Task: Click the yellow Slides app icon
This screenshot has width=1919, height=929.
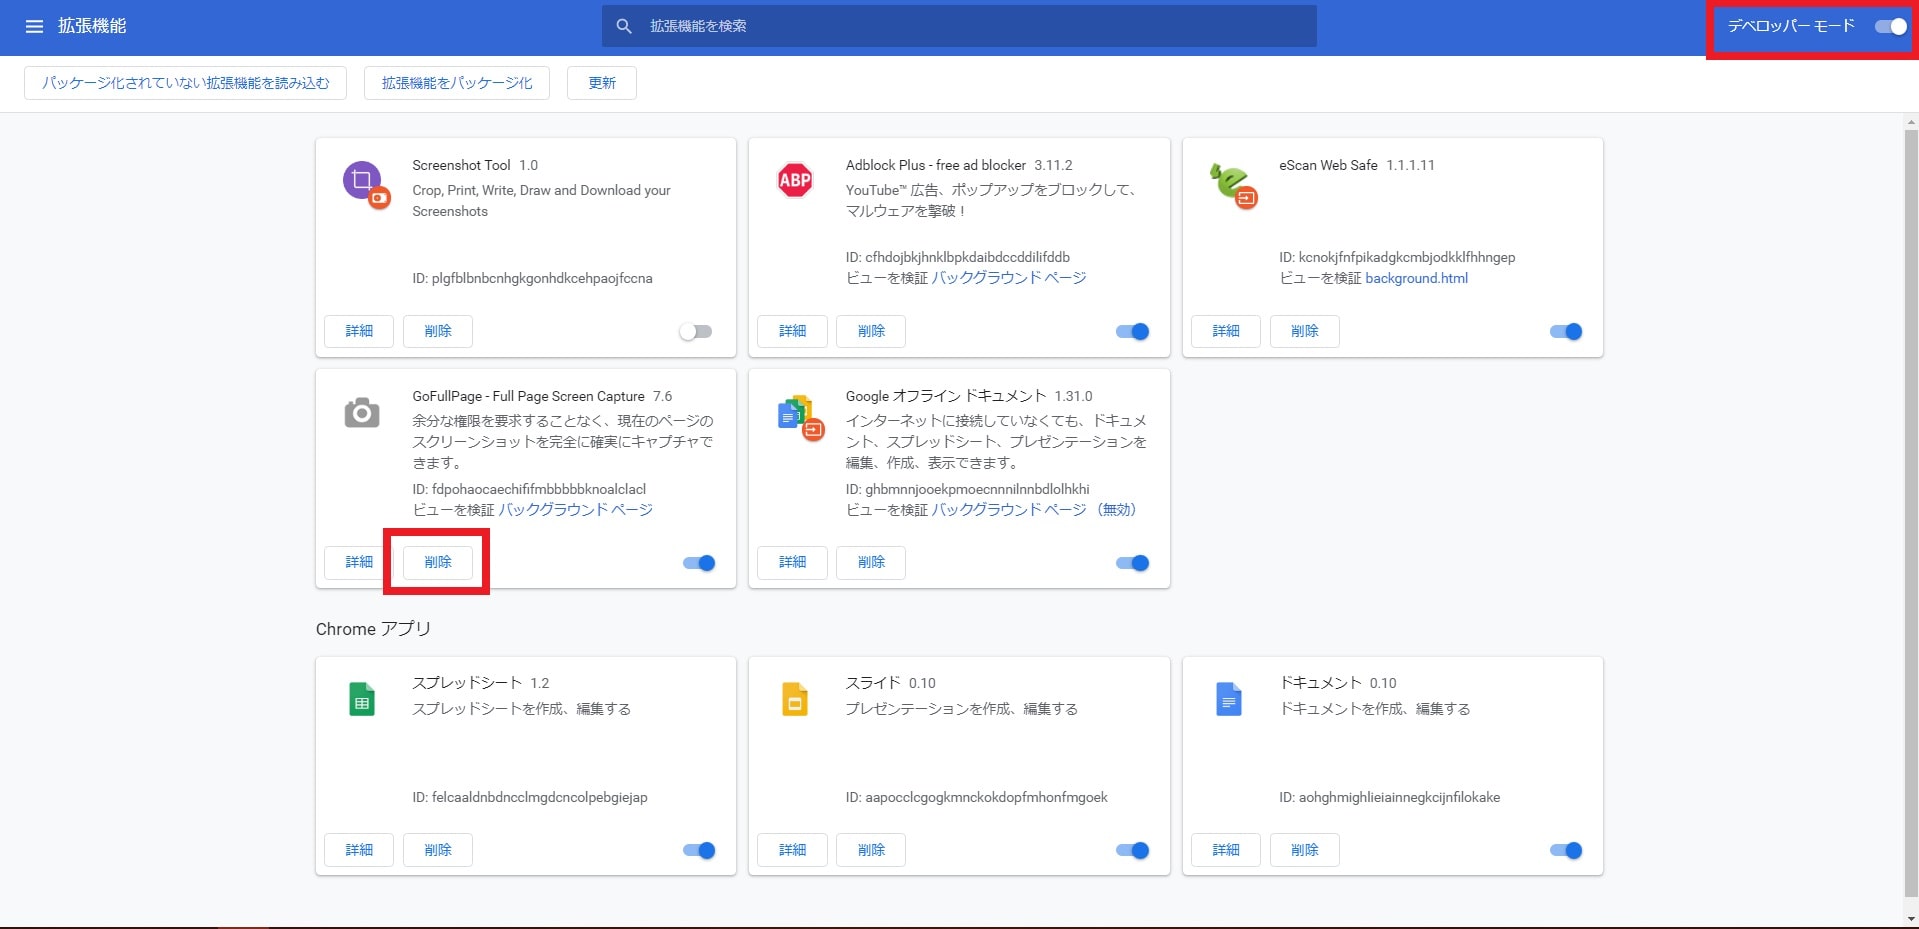Action: [795, 699]
